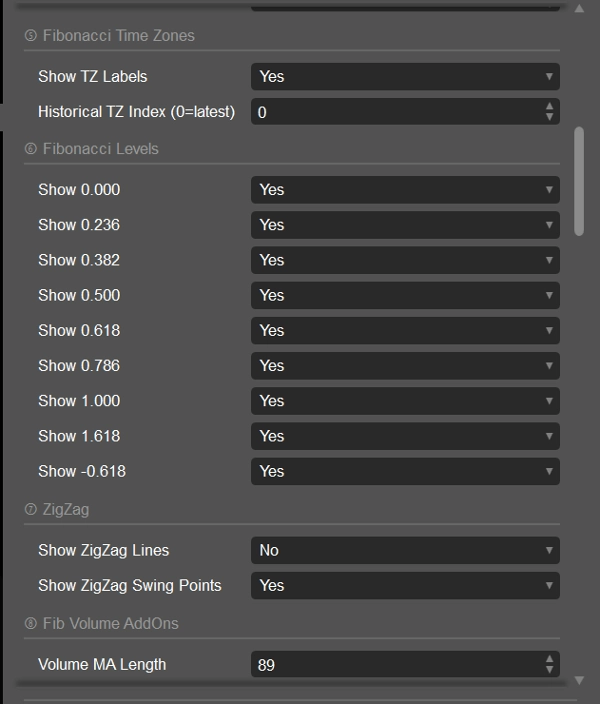This screenshot has width=600, height=704.
Task: Open the Show 0.236 dropdown
Action: [x=405, y=225]
